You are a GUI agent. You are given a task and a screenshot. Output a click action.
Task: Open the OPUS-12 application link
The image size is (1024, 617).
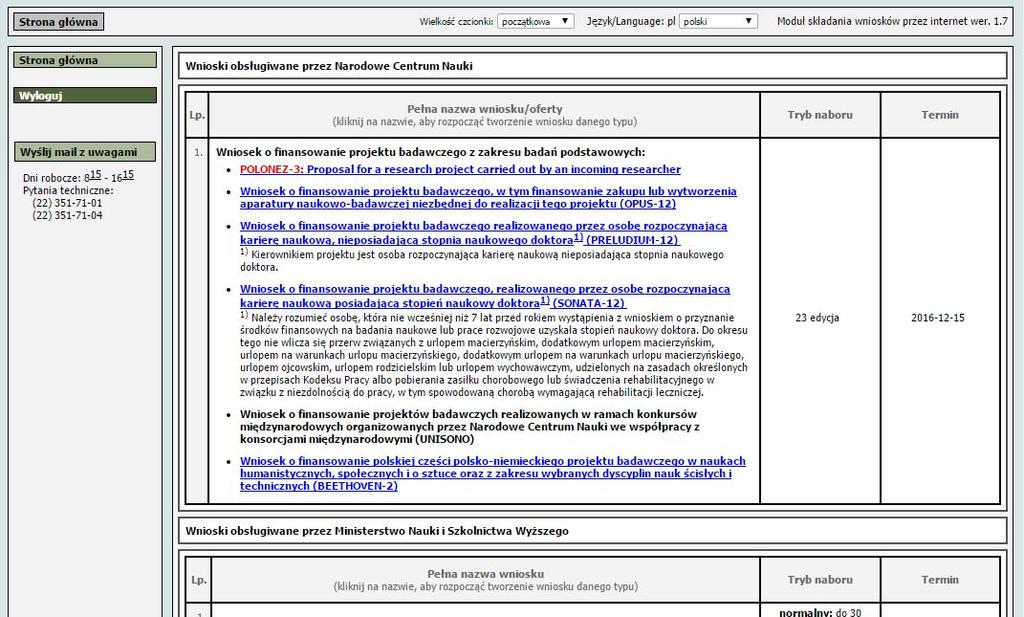click(488, 197)
